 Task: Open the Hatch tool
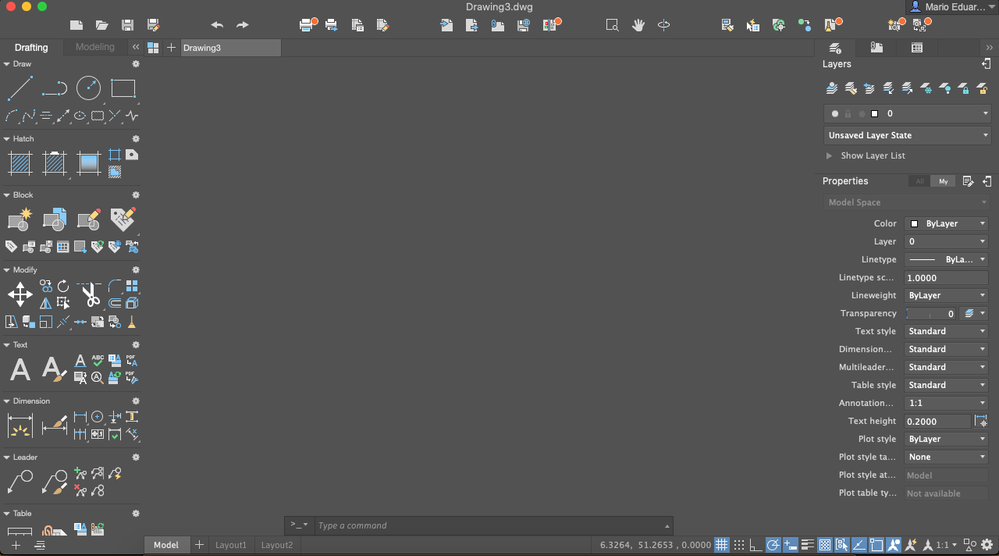[20, 164]
